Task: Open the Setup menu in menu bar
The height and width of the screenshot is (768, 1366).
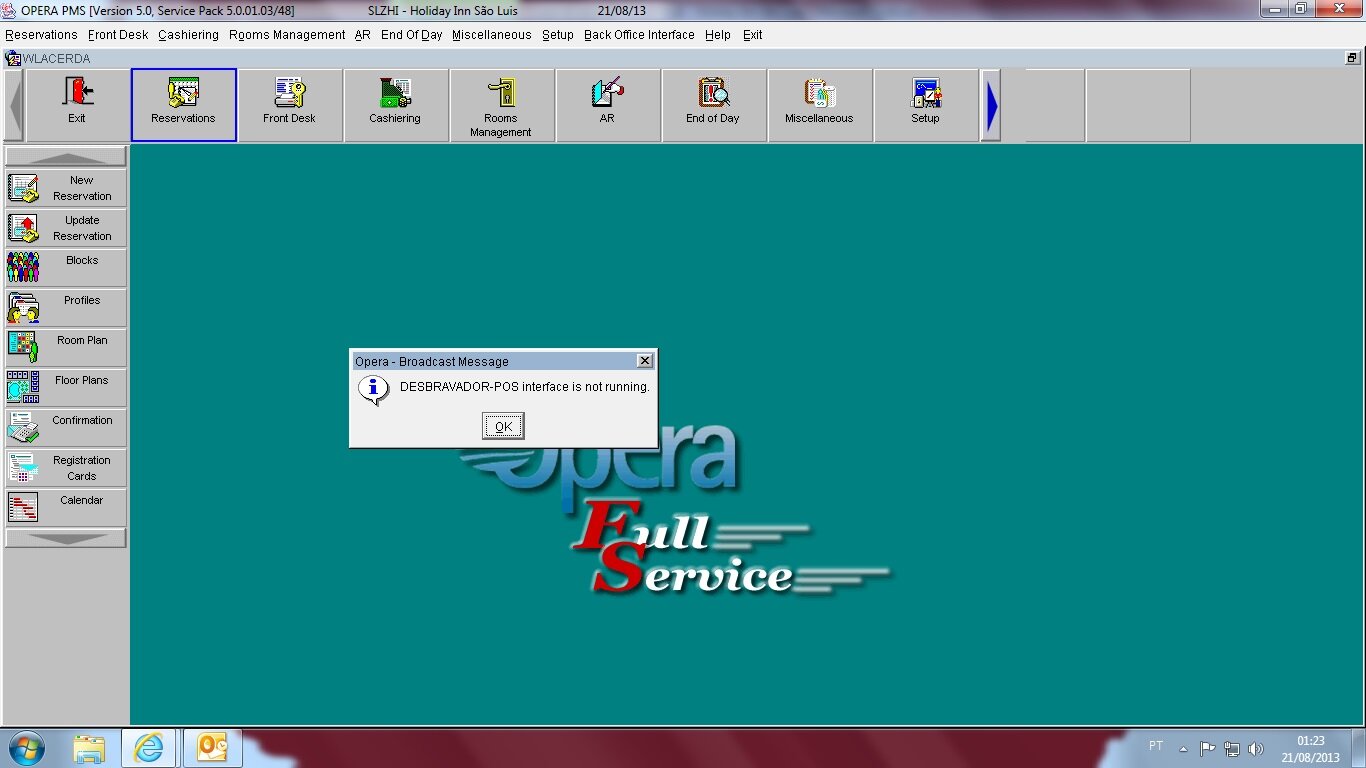Action: (558, 35)
